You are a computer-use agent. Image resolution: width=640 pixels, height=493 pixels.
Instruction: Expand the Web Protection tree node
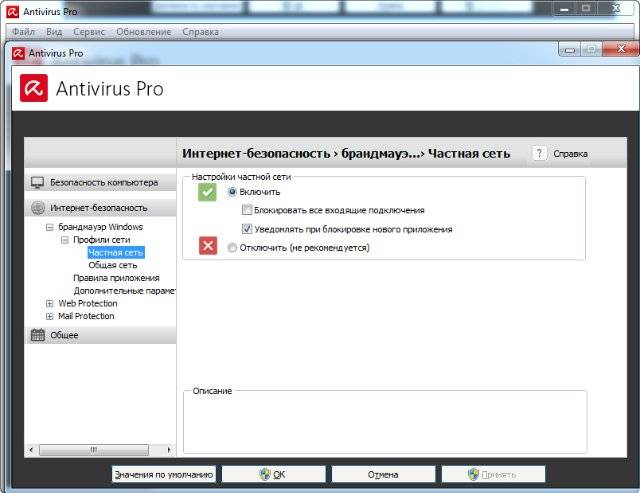[49, 304]
